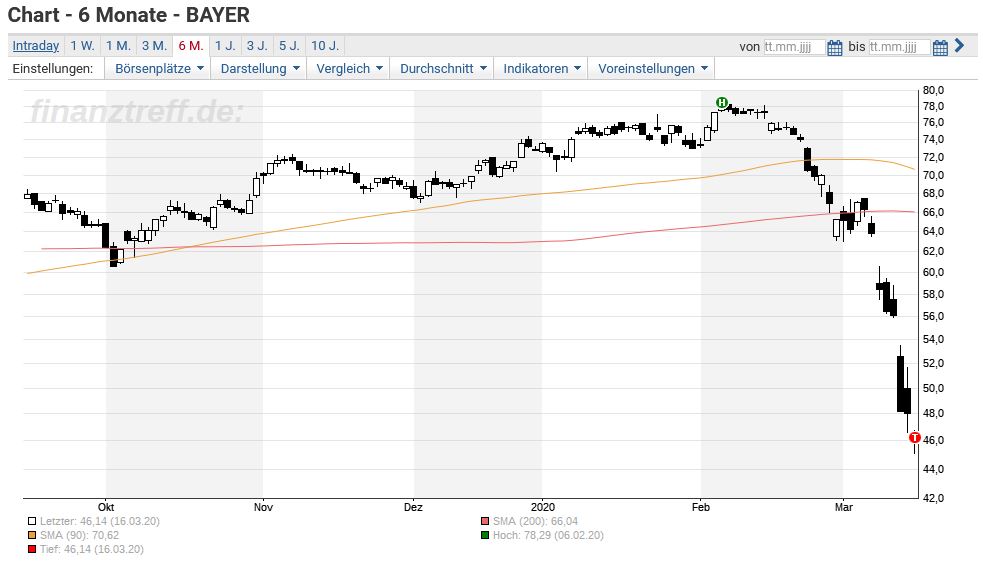Open the Indikatoren dropdown
Viewport: 983px width, 563px height.
tap(542, 68)
